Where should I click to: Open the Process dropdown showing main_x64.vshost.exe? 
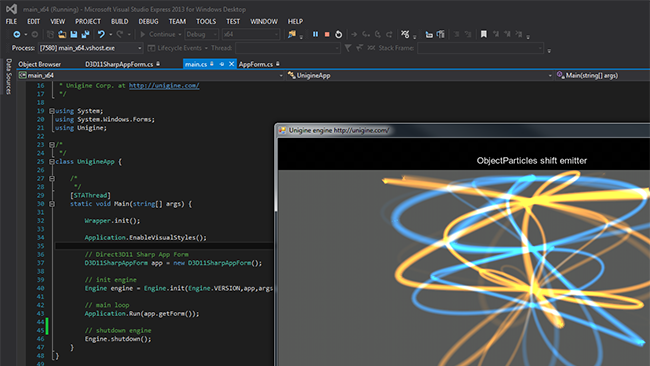click(91, 48)
